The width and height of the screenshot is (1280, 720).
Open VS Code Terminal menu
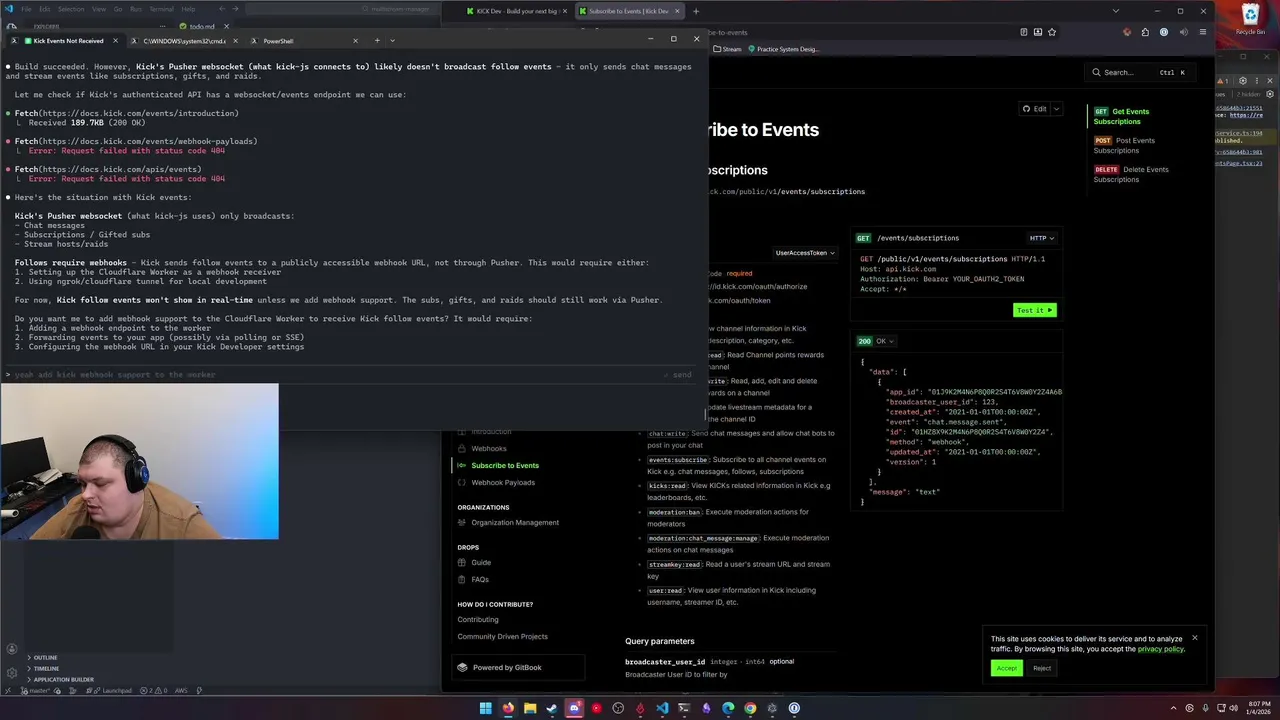(x=161, y=9)
